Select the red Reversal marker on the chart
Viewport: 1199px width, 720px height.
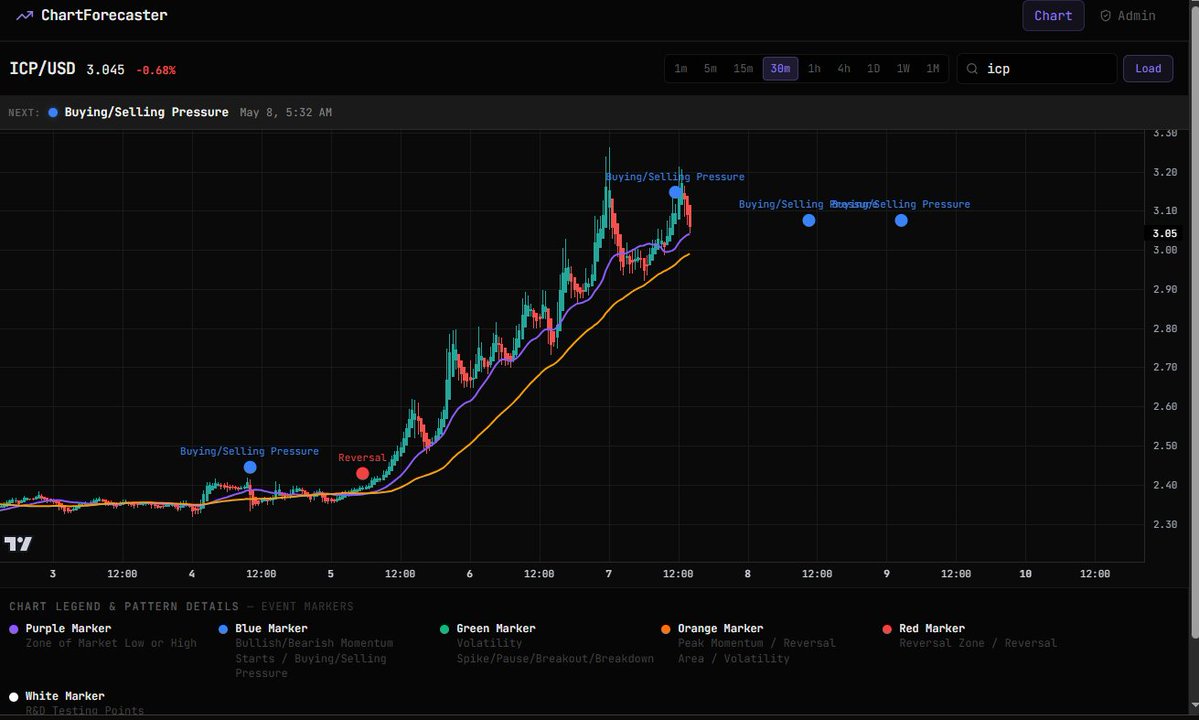tap(362, 473)
